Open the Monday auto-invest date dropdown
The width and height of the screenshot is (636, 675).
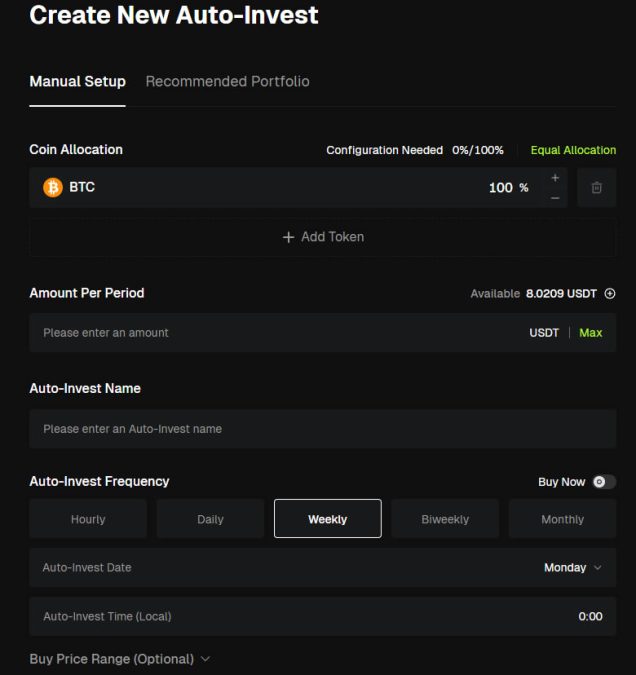(573, 567)
